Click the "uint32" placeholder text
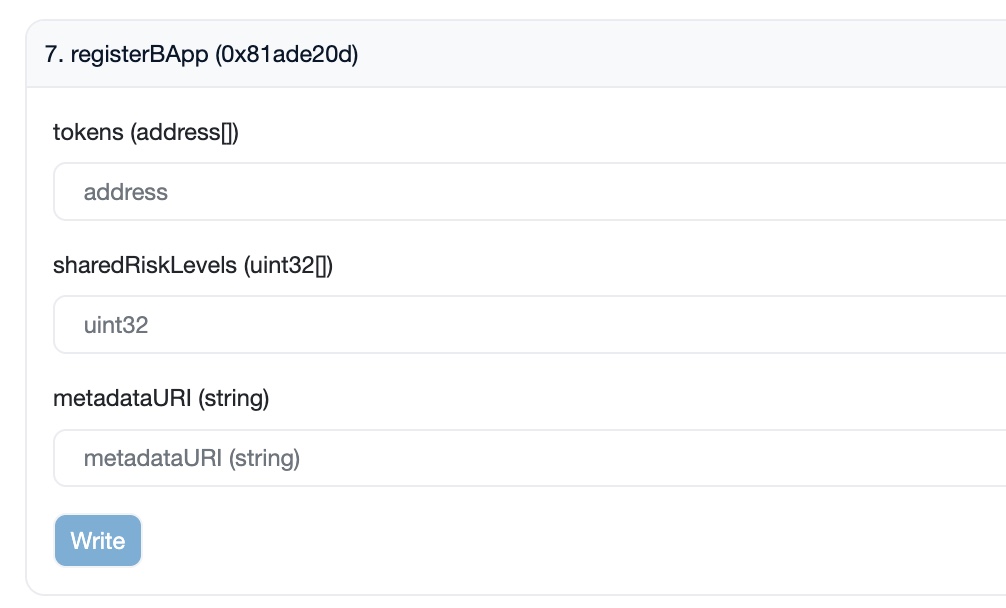 click(115, 325)
